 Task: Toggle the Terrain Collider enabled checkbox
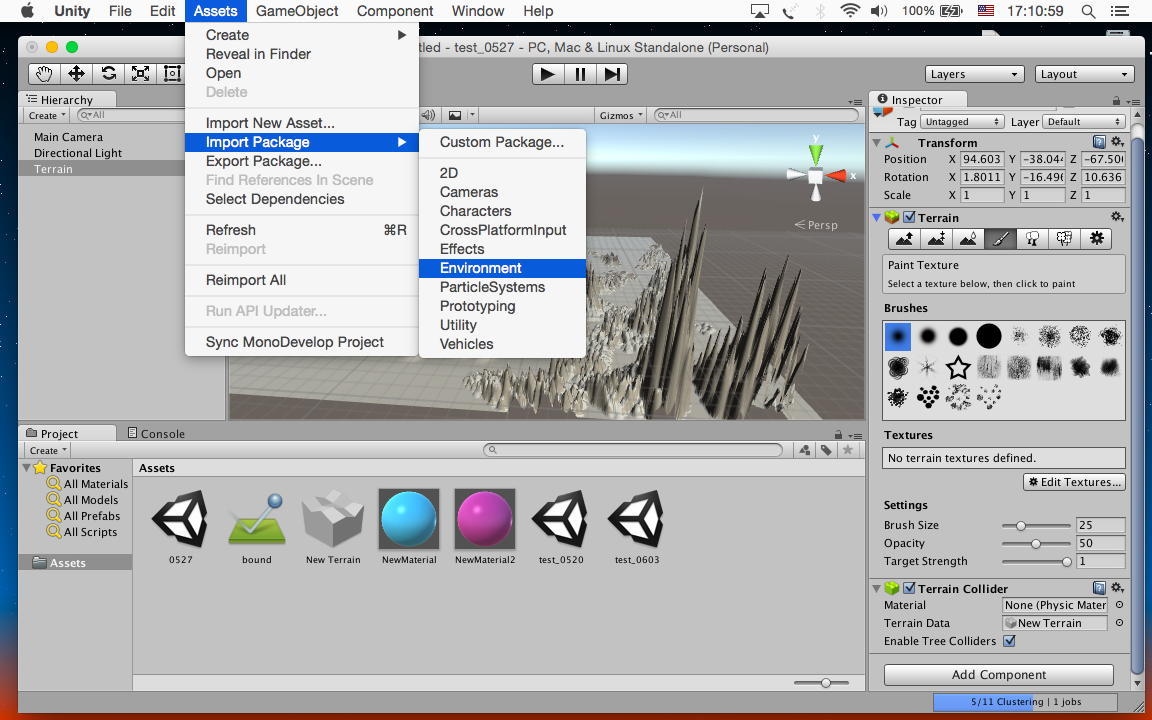coord(910,589)
